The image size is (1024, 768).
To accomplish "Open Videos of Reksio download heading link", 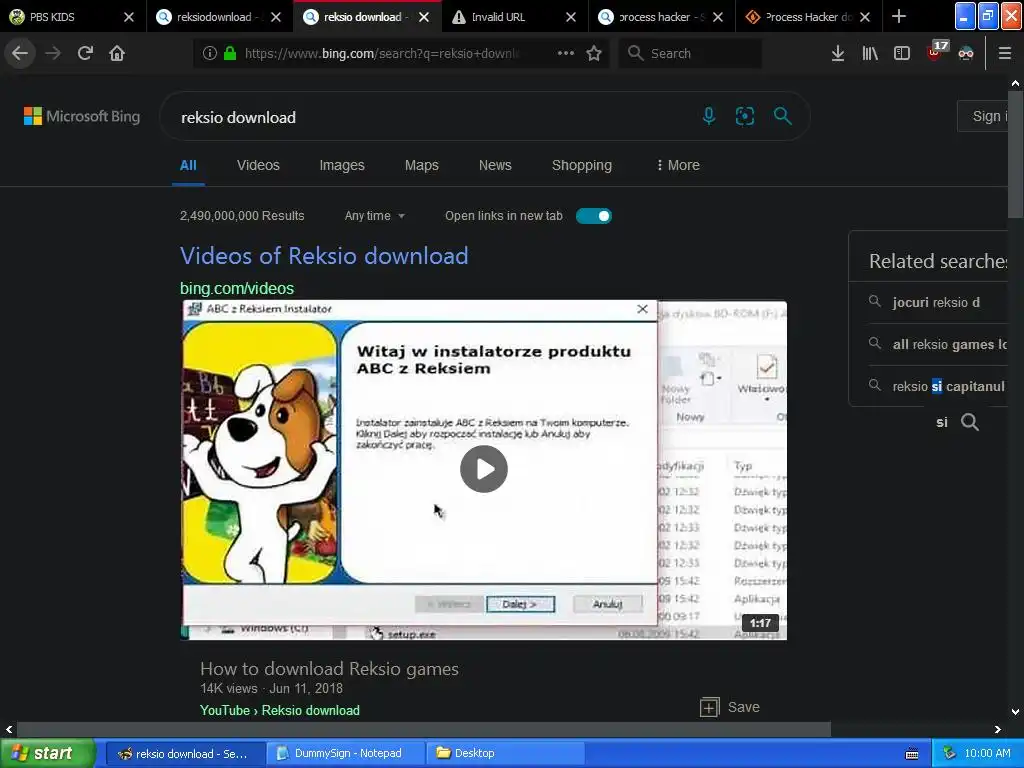I will click(x=324, y=255).
